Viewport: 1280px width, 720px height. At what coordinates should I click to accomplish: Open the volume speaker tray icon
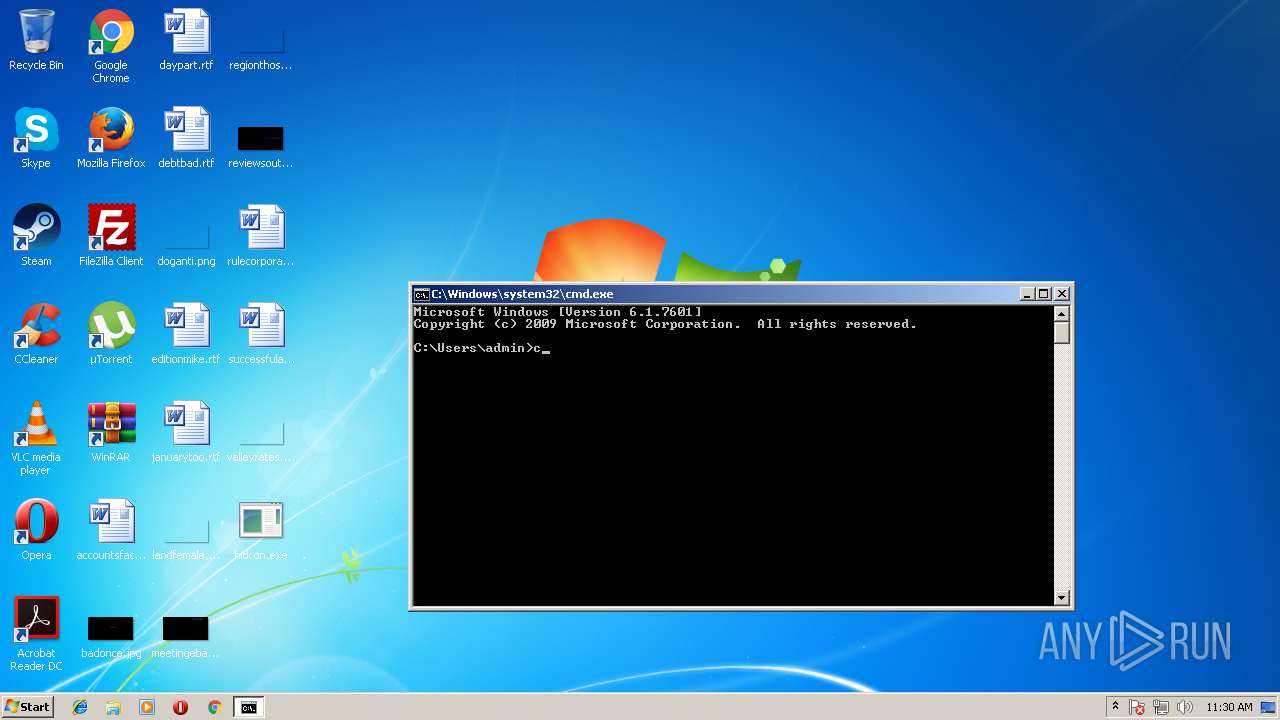(x=1185, y=707)
